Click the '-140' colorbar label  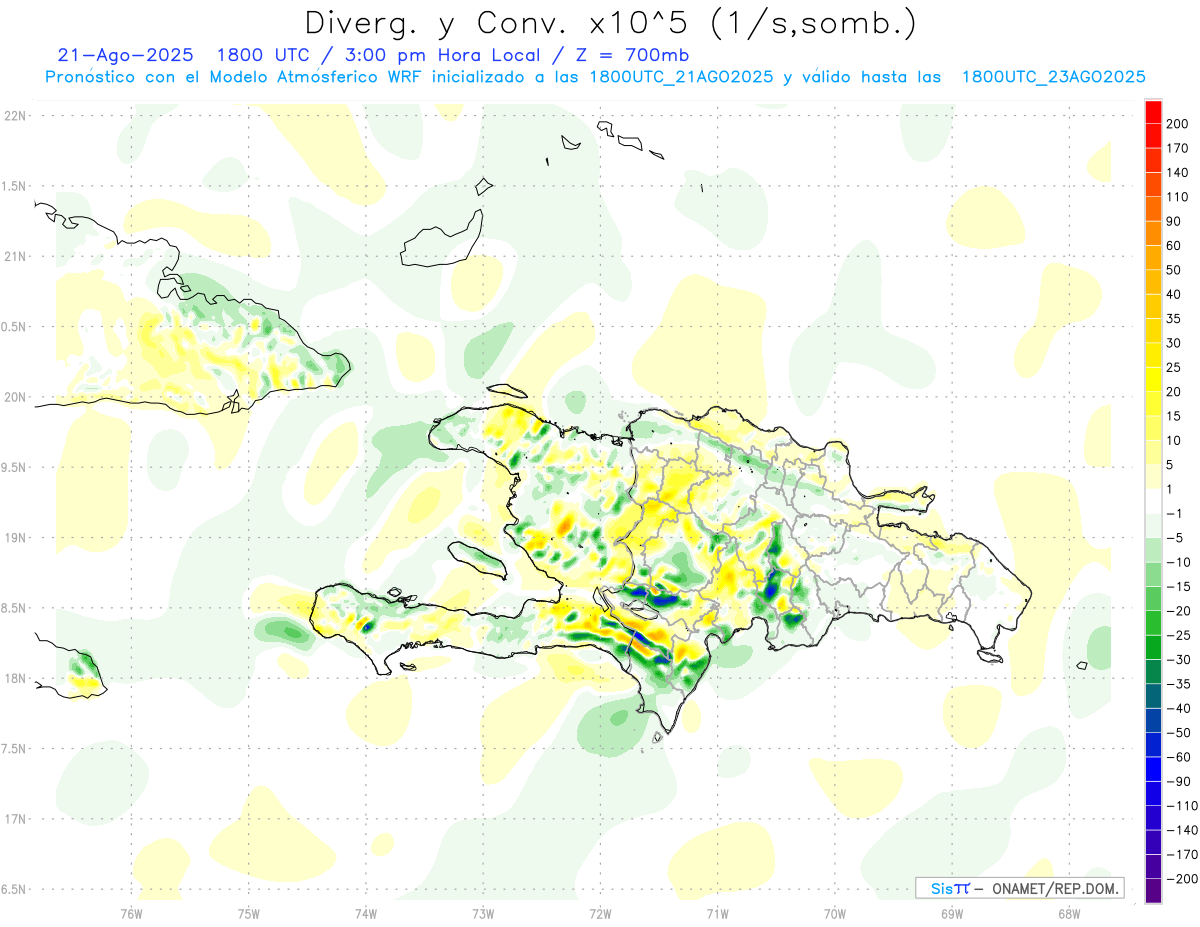1181,830
